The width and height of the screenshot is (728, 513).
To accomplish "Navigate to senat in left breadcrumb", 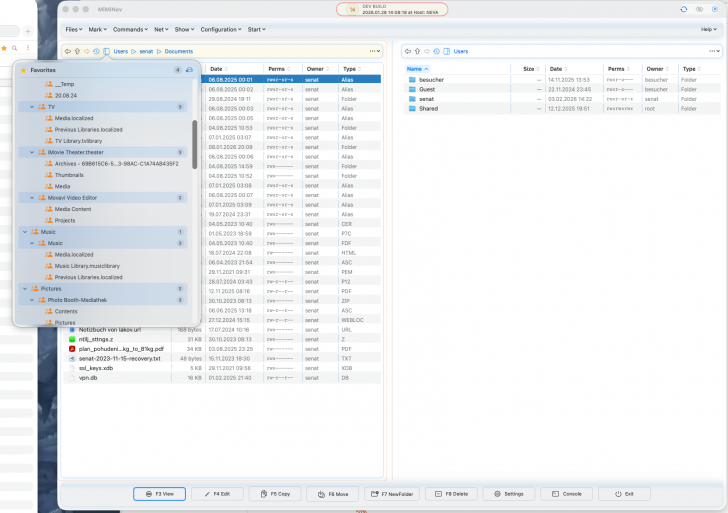I will coord(146,52).
